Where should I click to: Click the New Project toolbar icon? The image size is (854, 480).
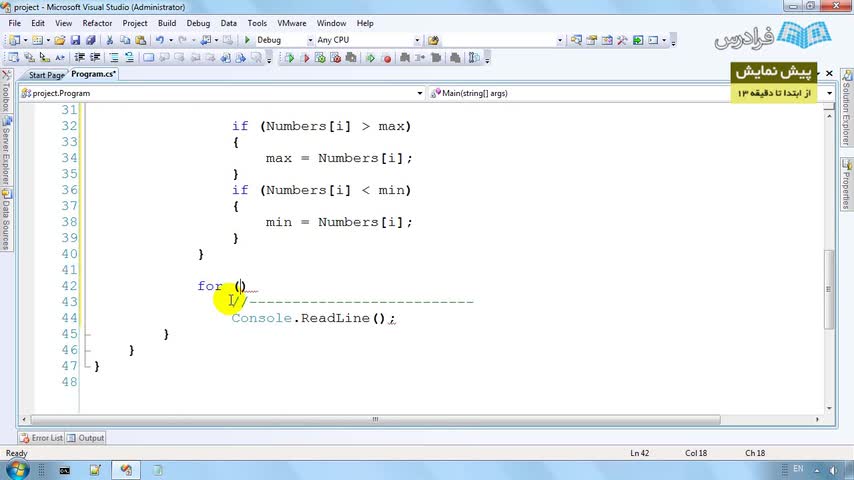click(14, 40)
